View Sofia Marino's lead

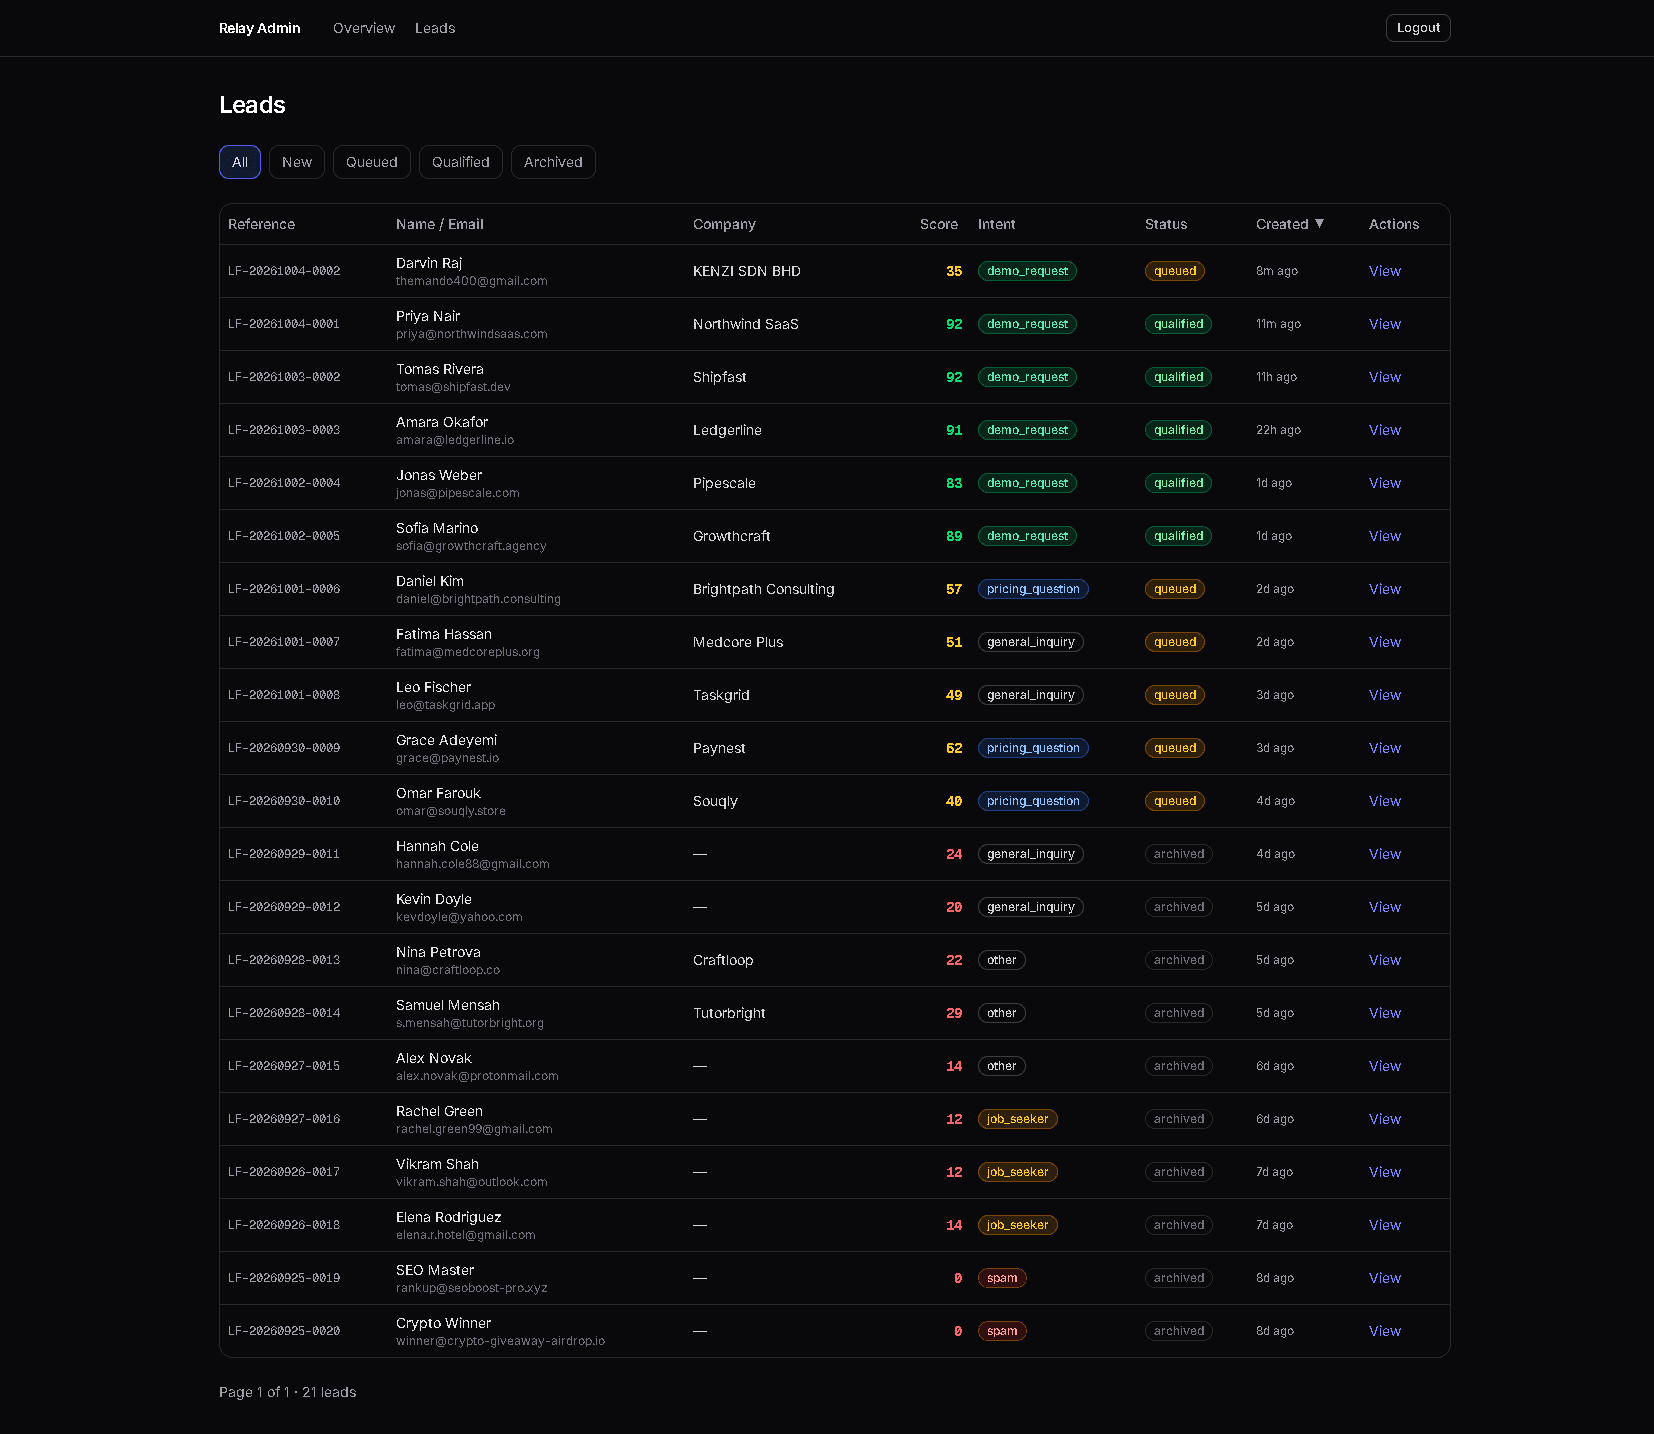(1385, 536)
